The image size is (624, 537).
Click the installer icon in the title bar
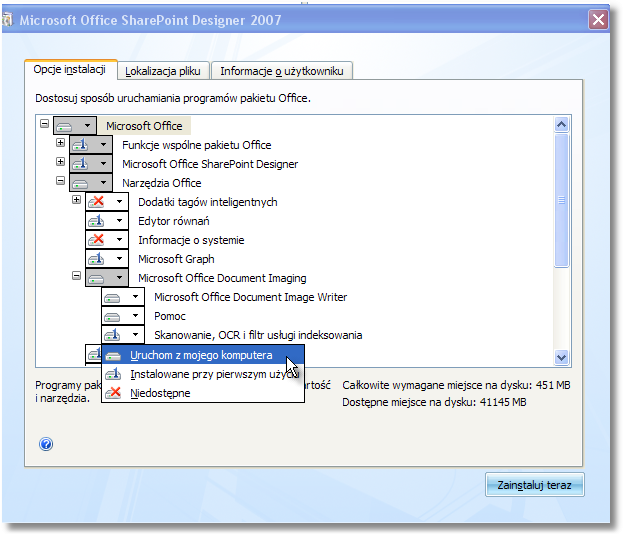8,20
